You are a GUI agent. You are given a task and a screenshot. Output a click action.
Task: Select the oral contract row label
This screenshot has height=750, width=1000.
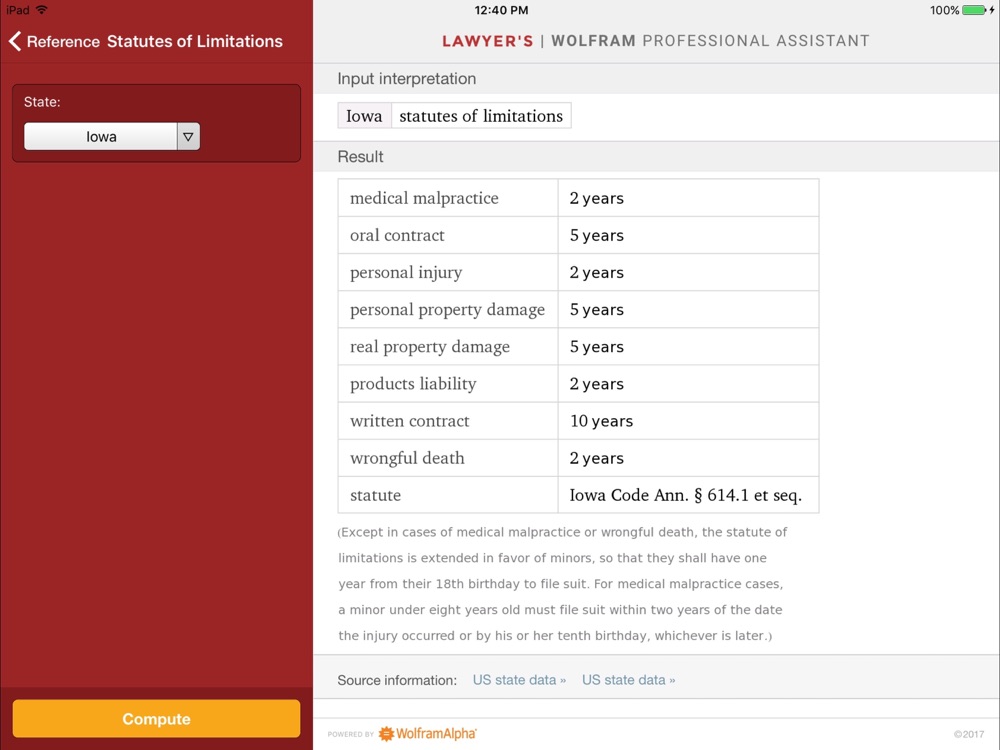[397, 235]
